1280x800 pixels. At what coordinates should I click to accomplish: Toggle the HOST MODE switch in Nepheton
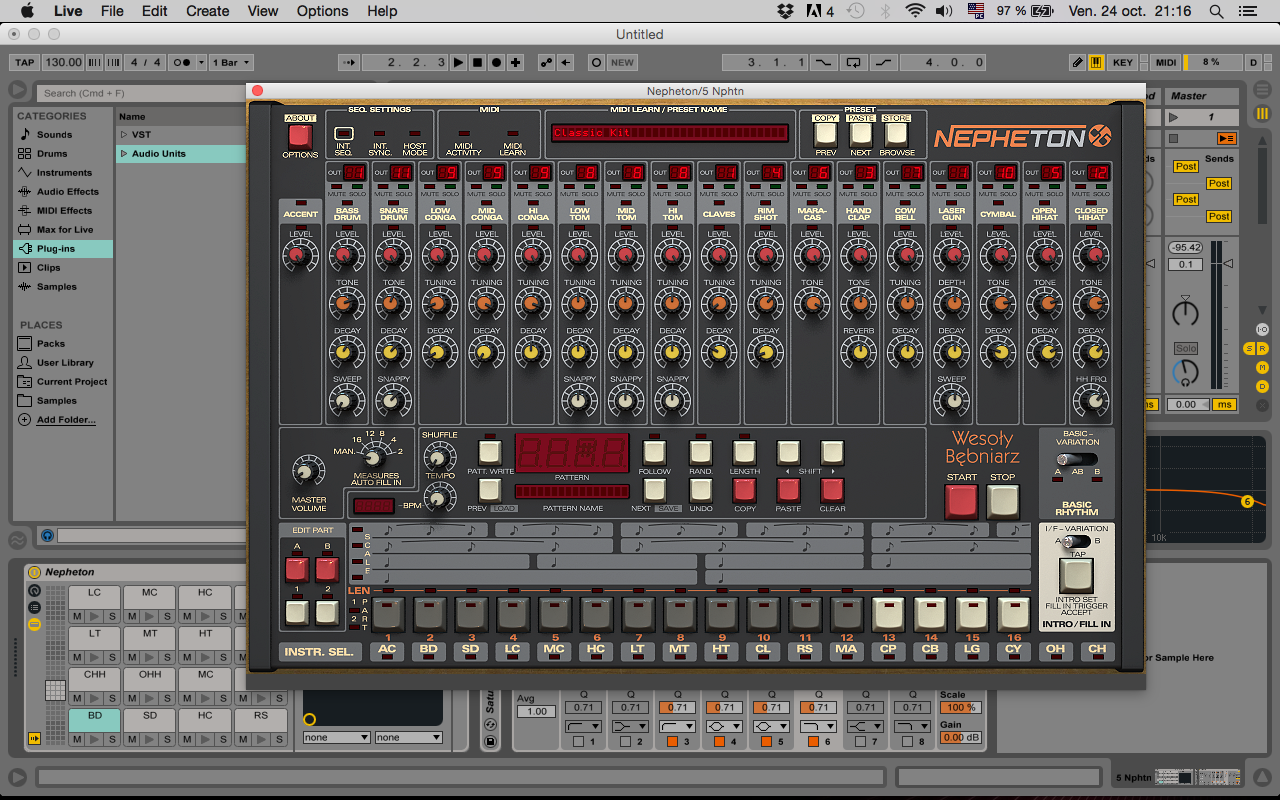point(415,133)
